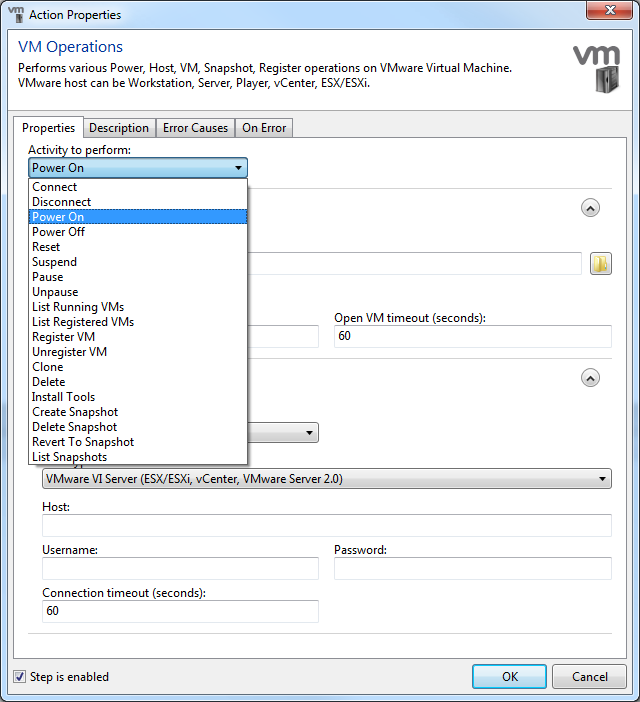Screen dimensions: 640x702
Task: Pick Reset from the activity list
Action: [138, 247]
